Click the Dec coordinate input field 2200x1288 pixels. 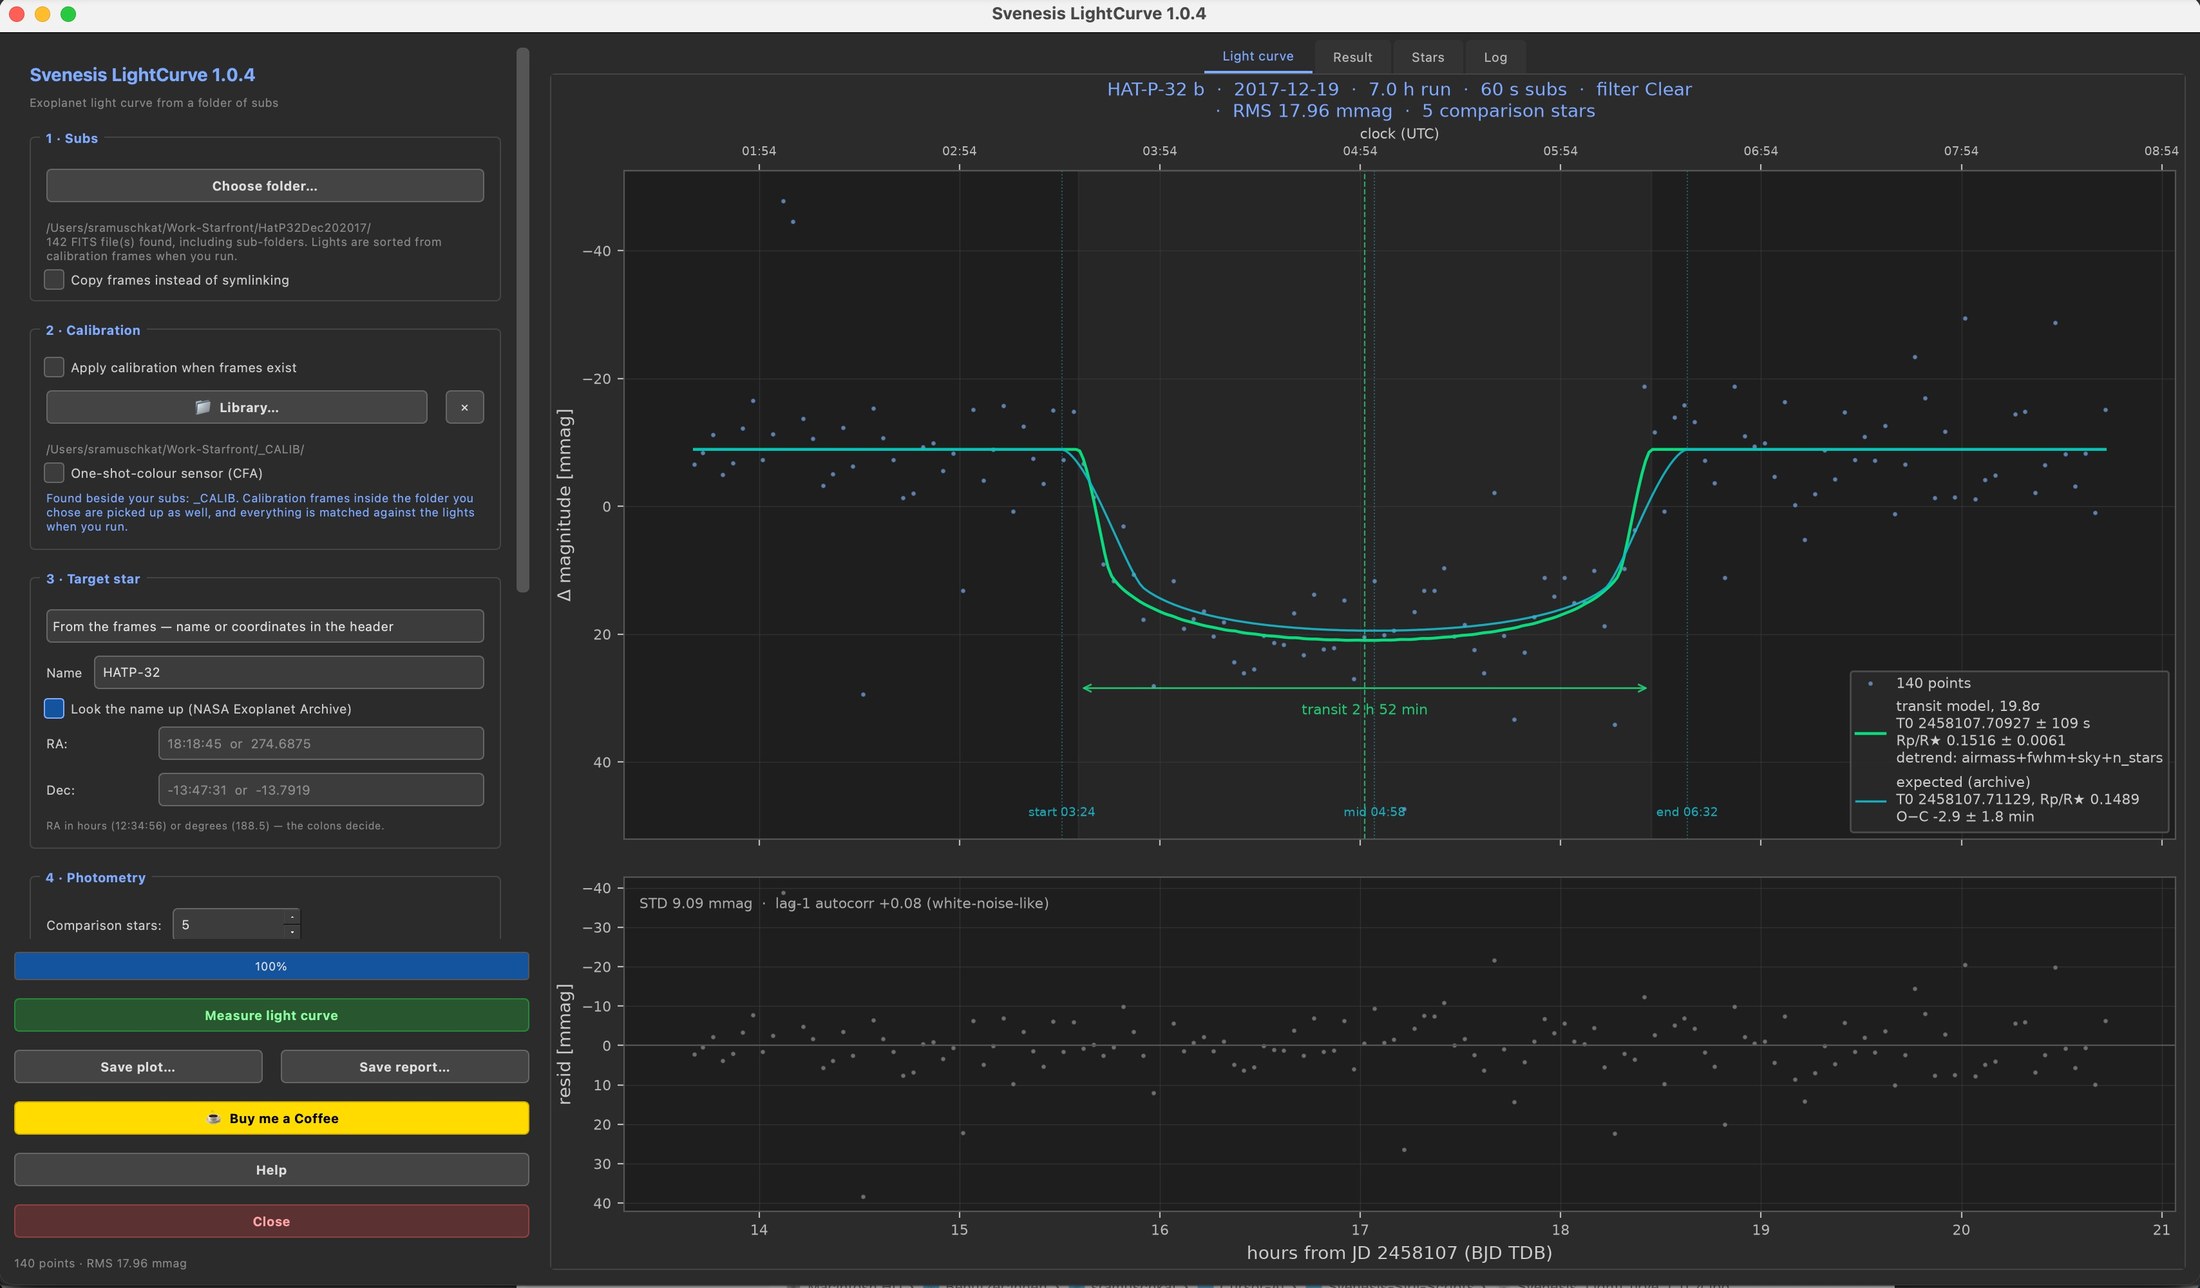point(321,789)
